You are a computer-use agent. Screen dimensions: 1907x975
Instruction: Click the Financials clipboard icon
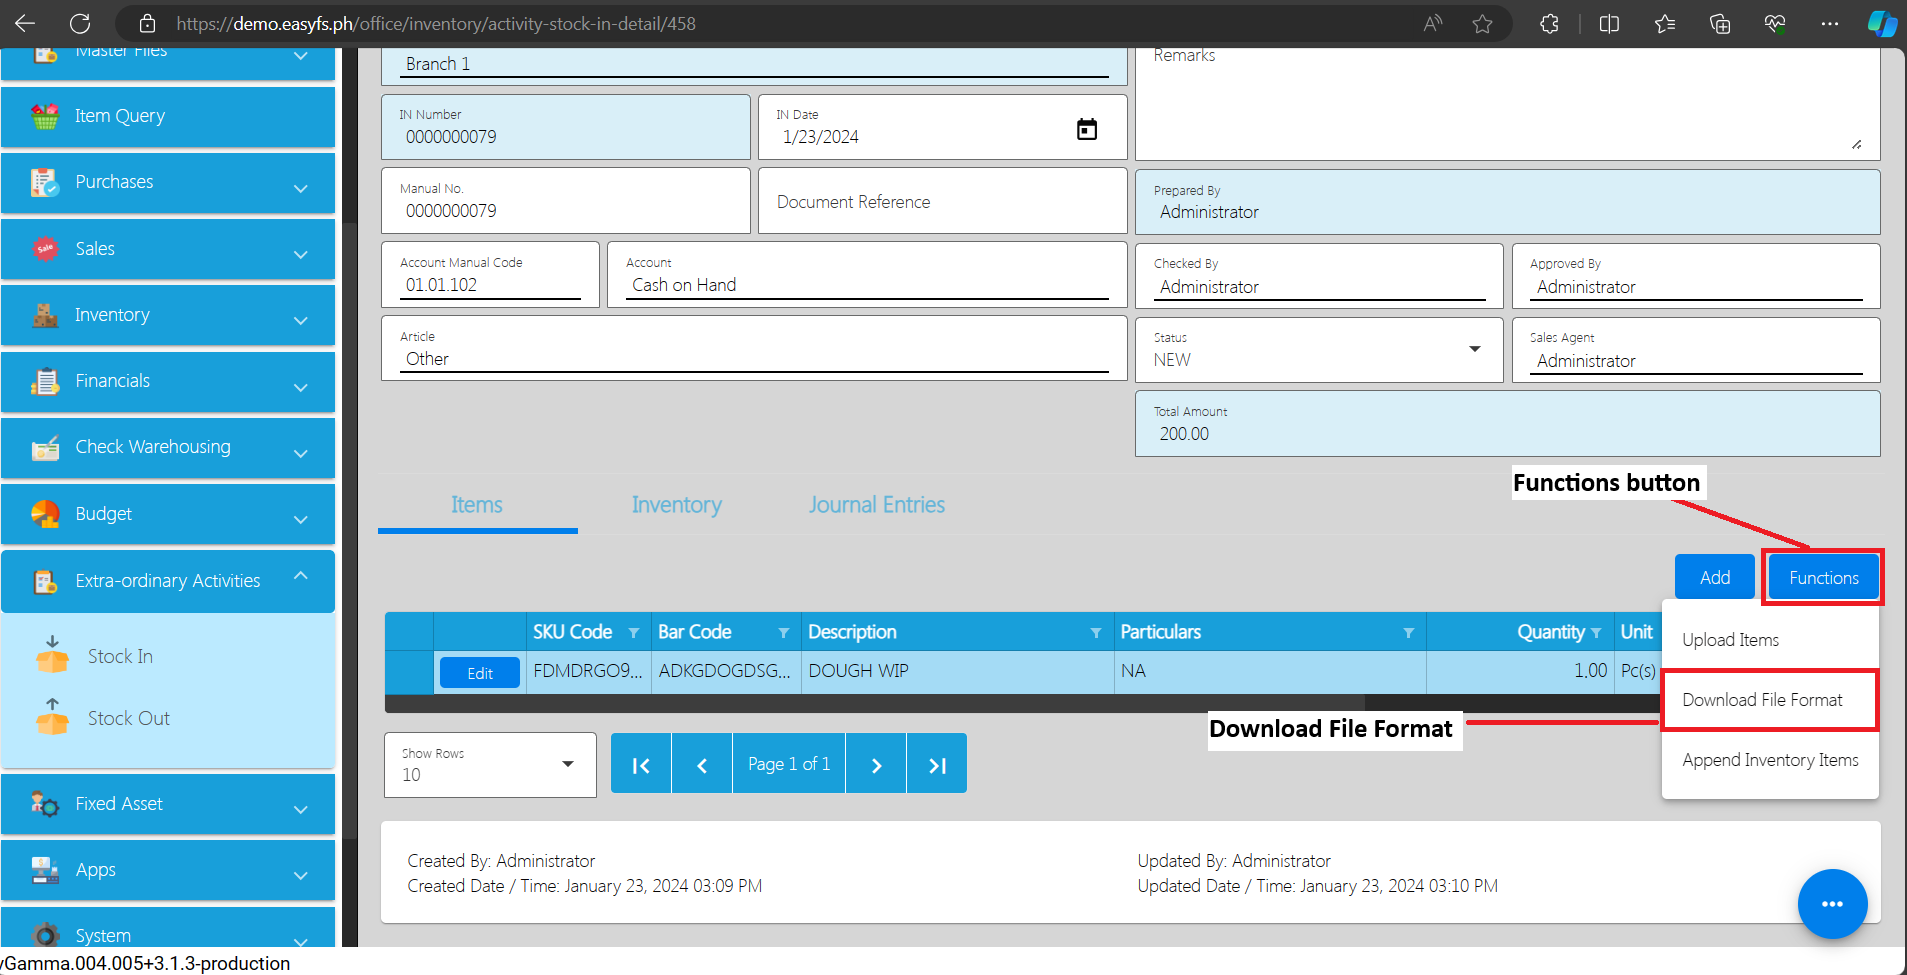[45, 381]
